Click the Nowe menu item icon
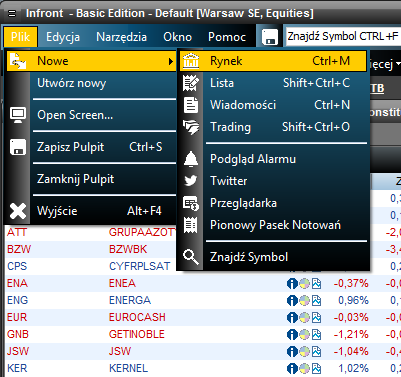The image size is (401, 377). [18, 61]
